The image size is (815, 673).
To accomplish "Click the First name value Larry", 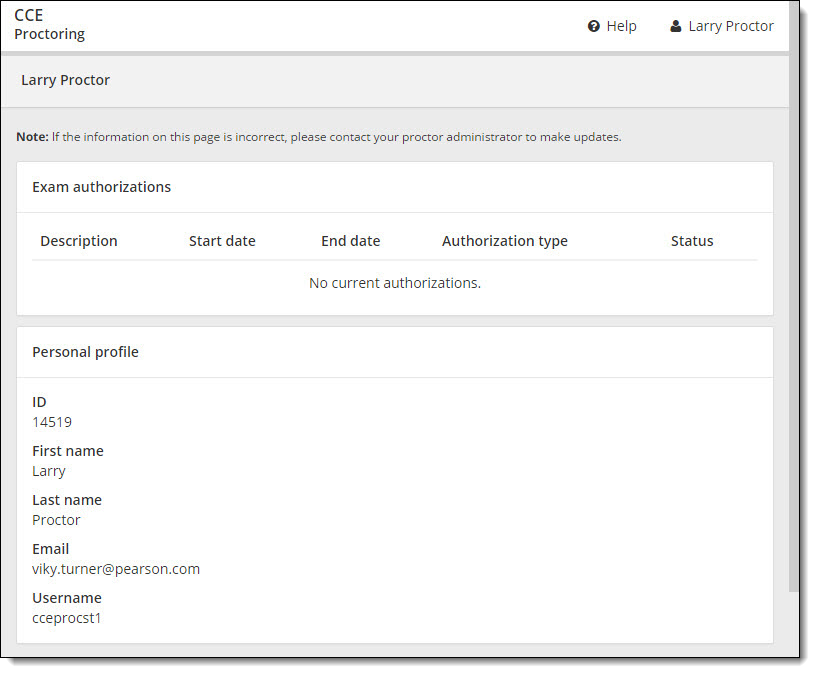I will [49, 471].
